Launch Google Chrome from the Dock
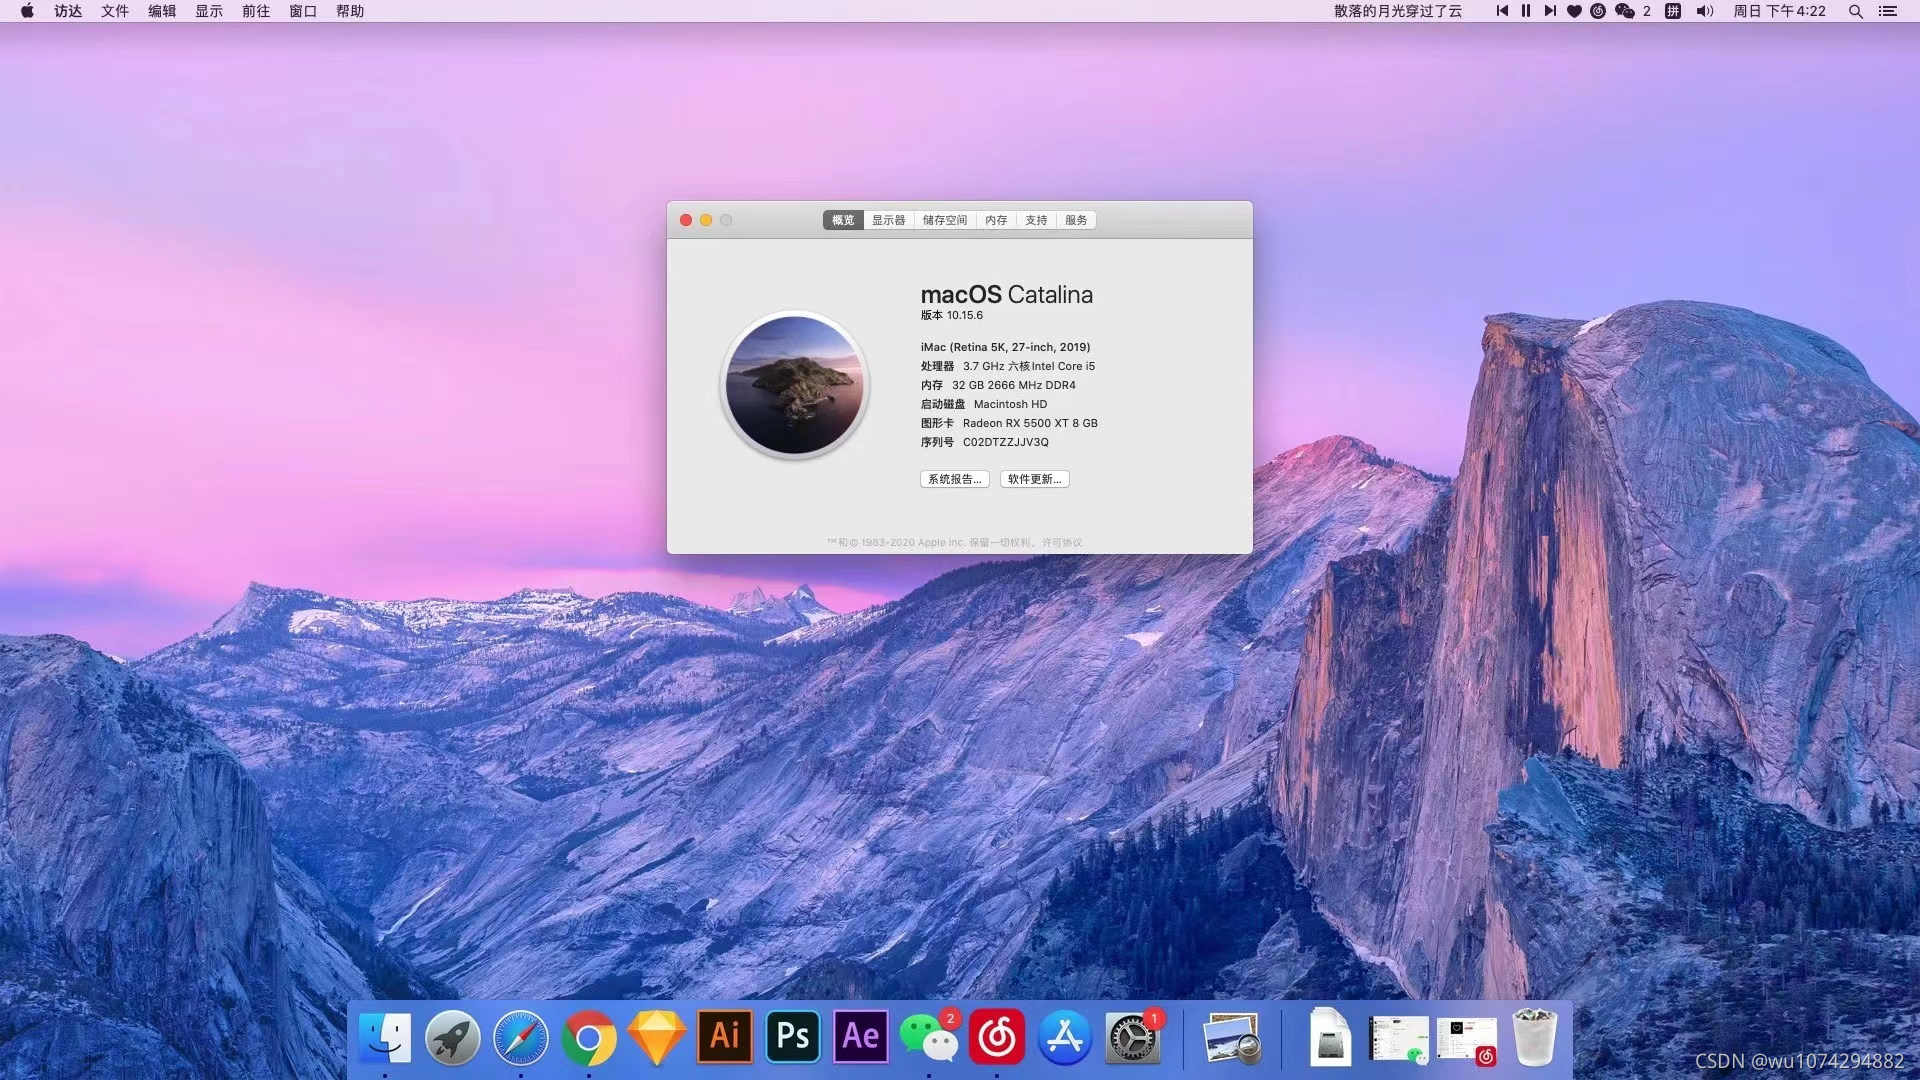1920x1080 pixels. [589, 1039]
